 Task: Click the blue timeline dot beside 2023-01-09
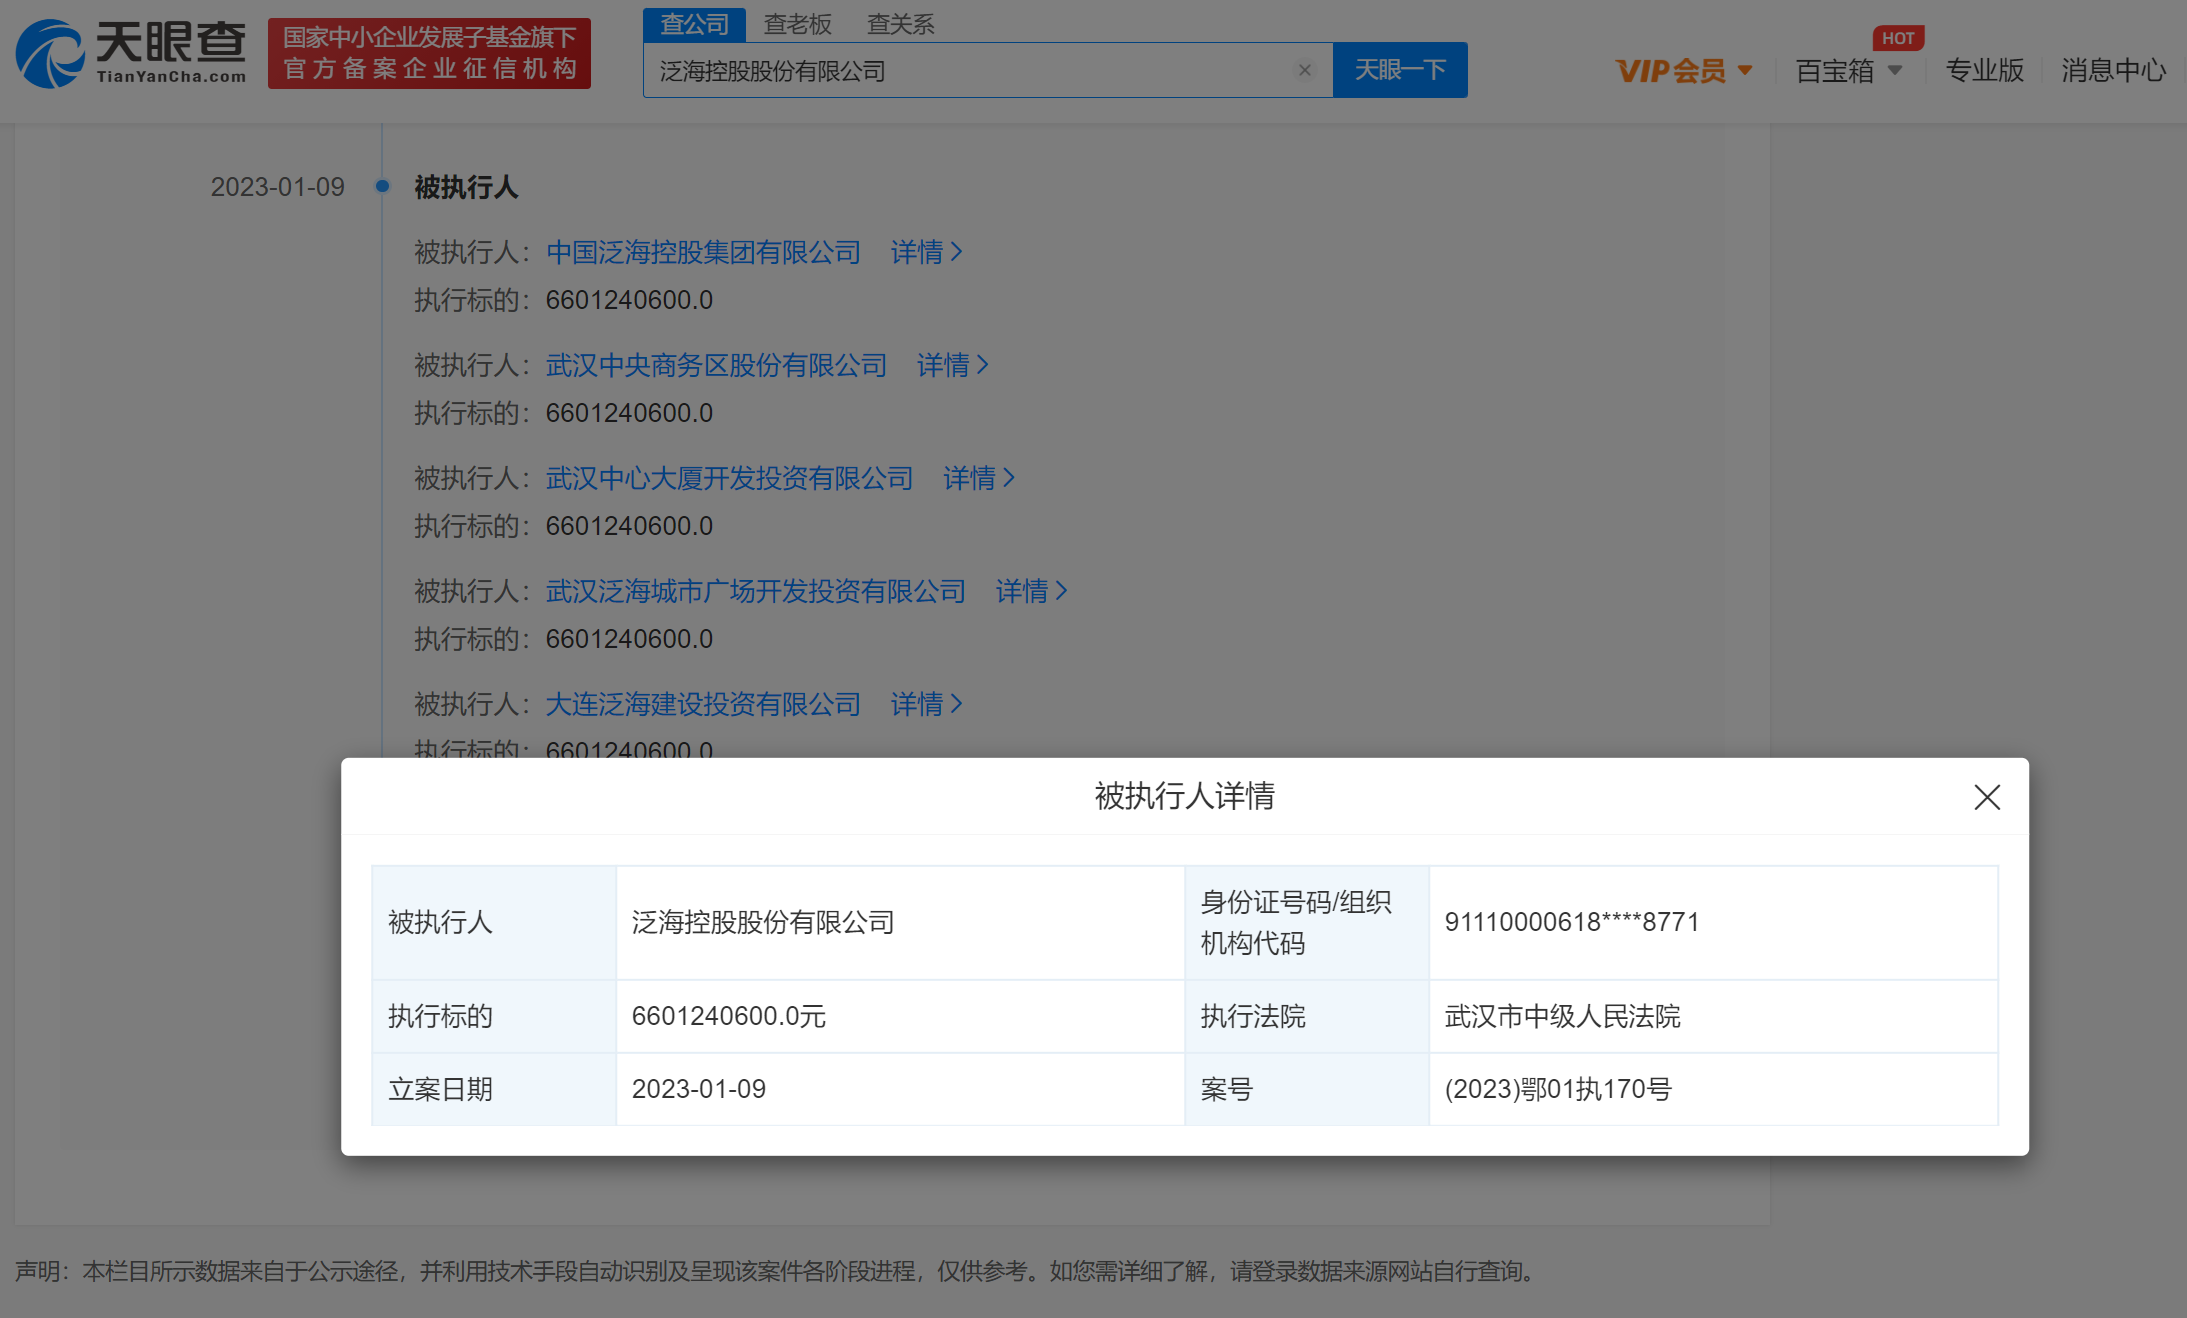coord(382,186)
